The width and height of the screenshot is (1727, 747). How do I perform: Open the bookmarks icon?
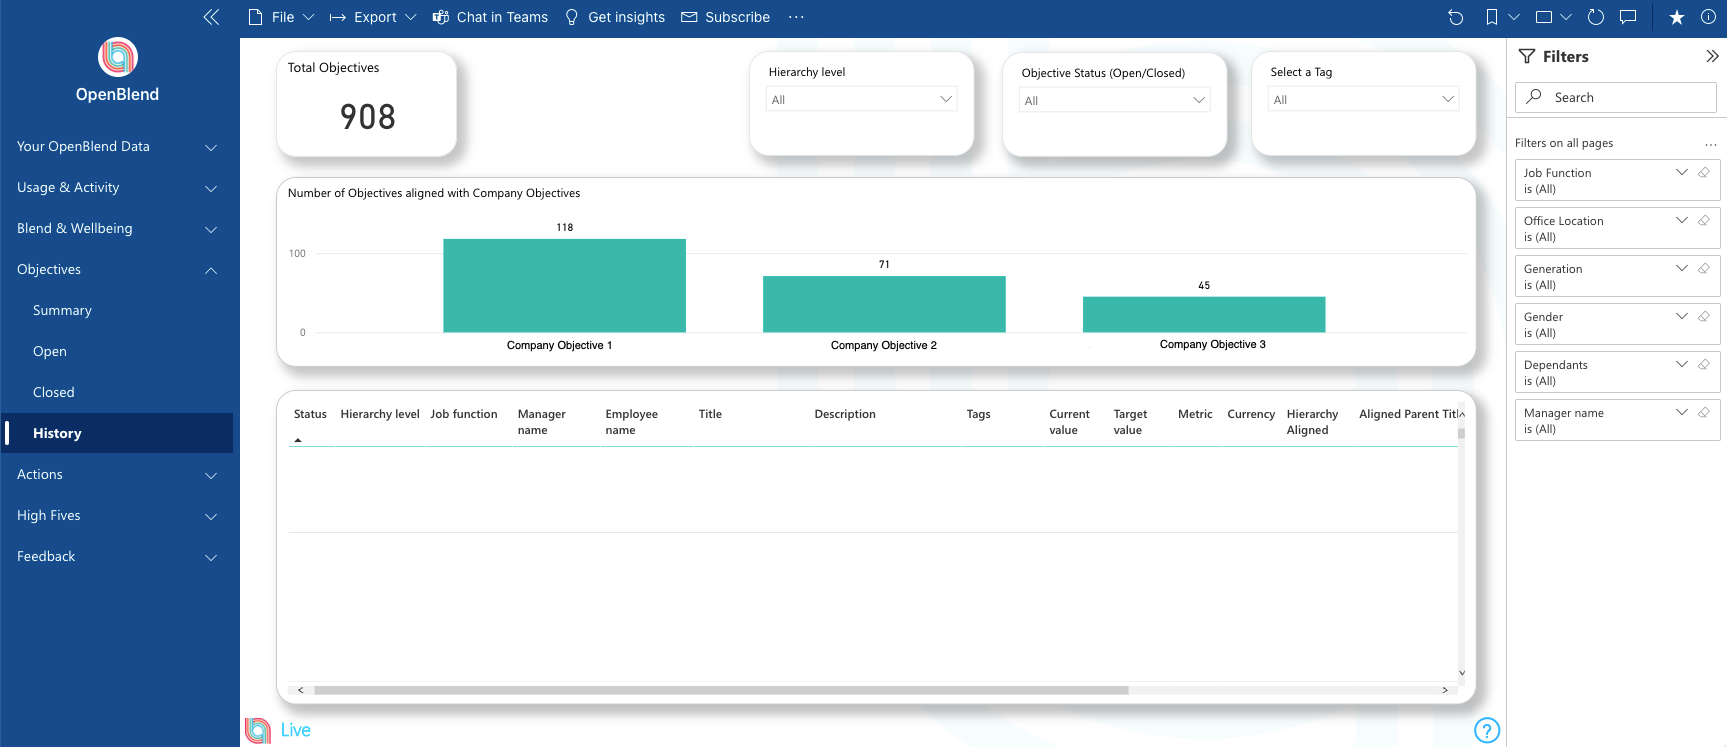click(1492, 17)
